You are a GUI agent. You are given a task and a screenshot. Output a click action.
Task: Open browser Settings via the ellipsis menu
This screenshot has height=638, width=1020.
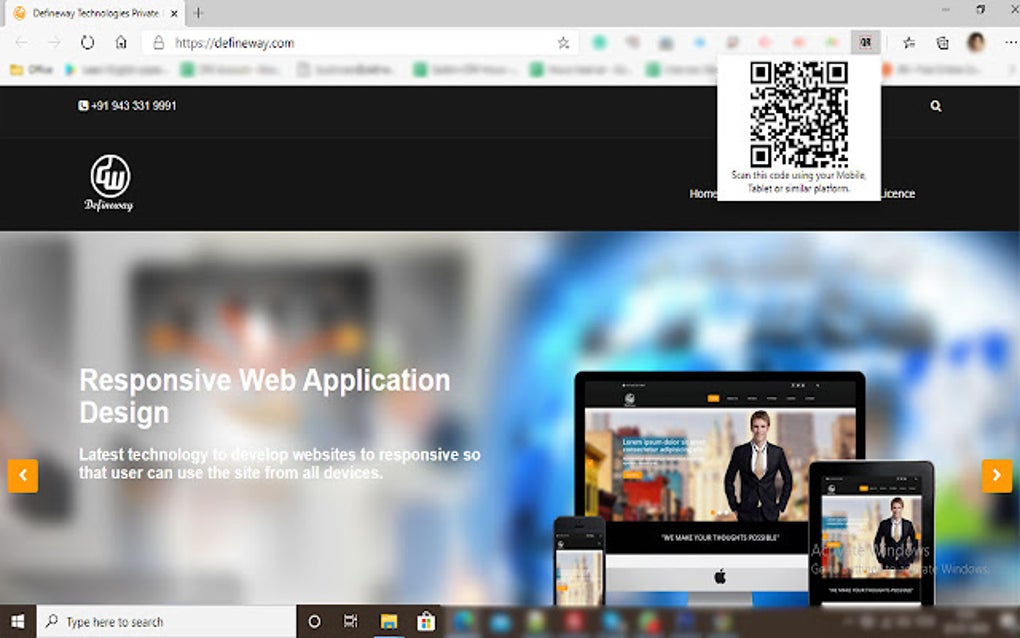[1010, 42]
